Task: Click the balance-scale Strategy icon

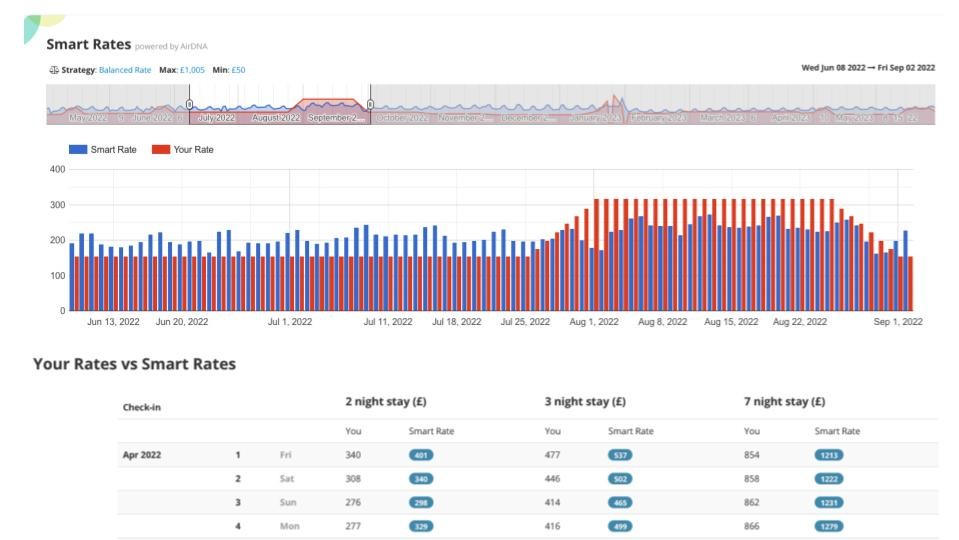Action: point(52,70)
